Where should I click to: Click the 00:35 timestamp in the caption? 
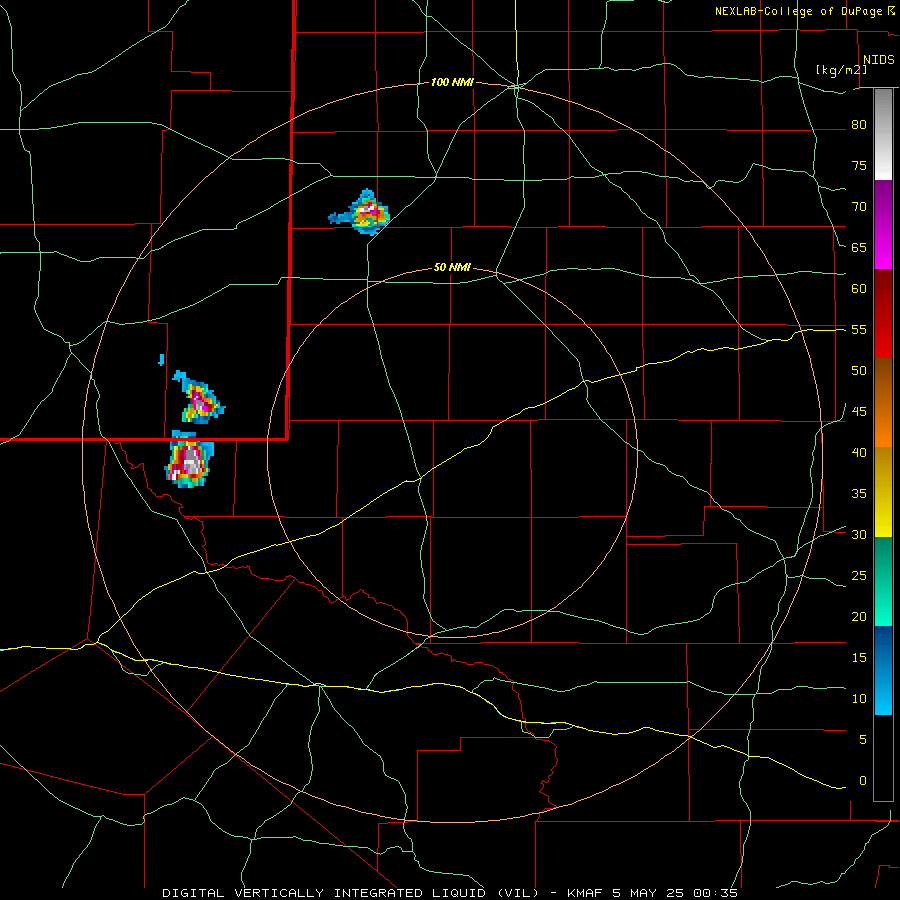pos(715,893)
